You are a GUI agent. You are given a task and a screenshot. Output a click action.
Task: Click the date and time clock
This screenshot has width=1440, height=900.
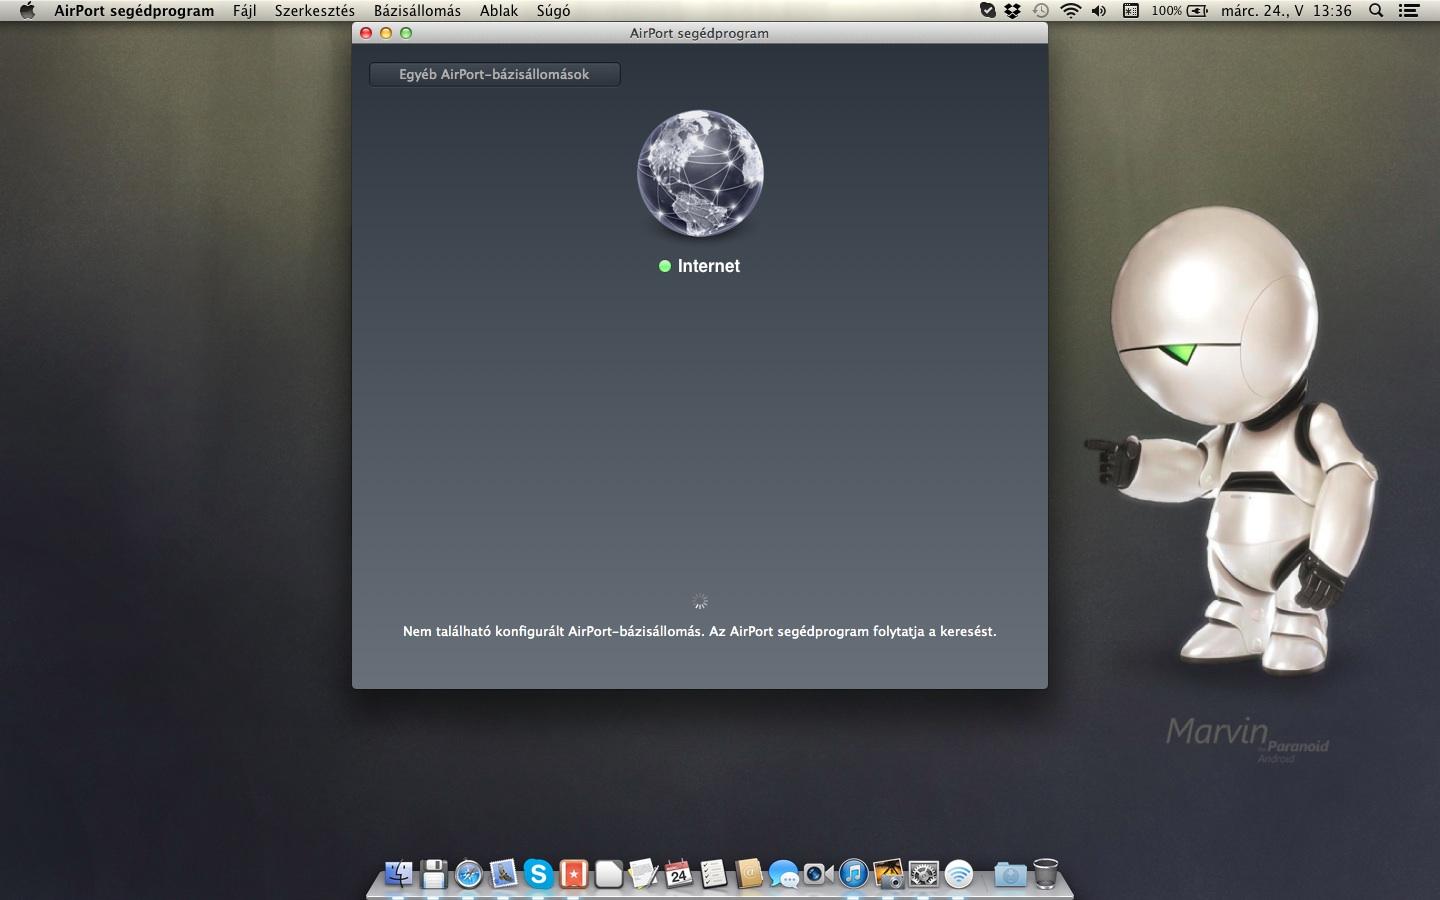pyautogui.click(x=1286, y=11)
